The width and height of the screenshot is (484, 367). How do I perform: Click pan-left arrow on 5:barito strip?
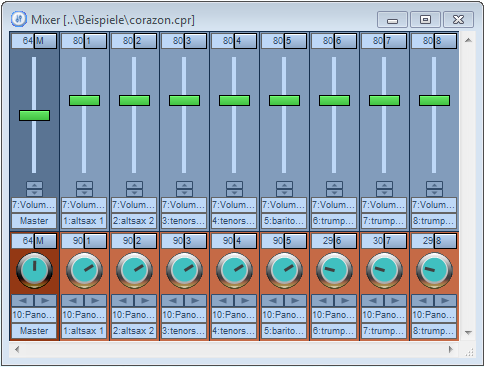coord(273,301)
